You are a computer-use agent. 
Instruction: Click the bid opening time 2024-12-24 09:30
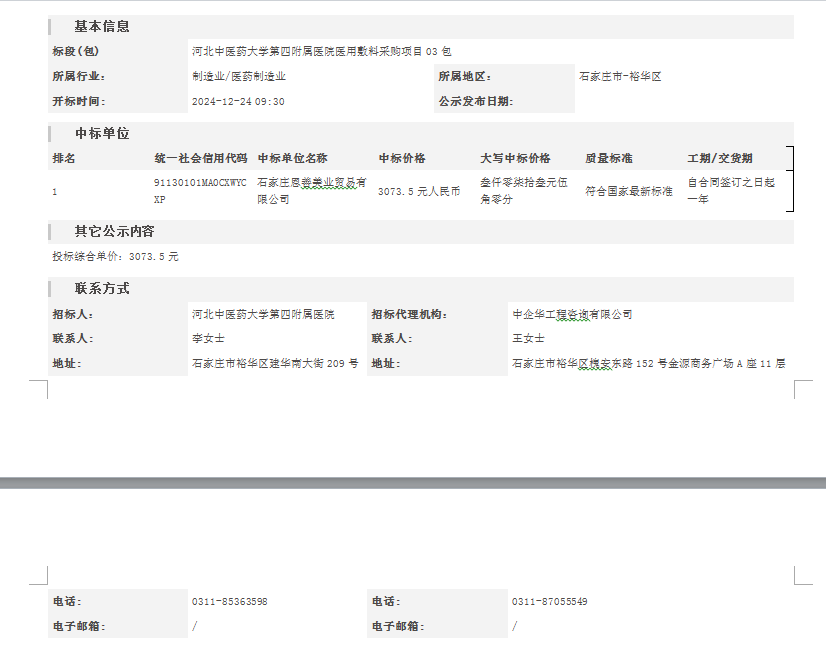click(x=238, y=101)
